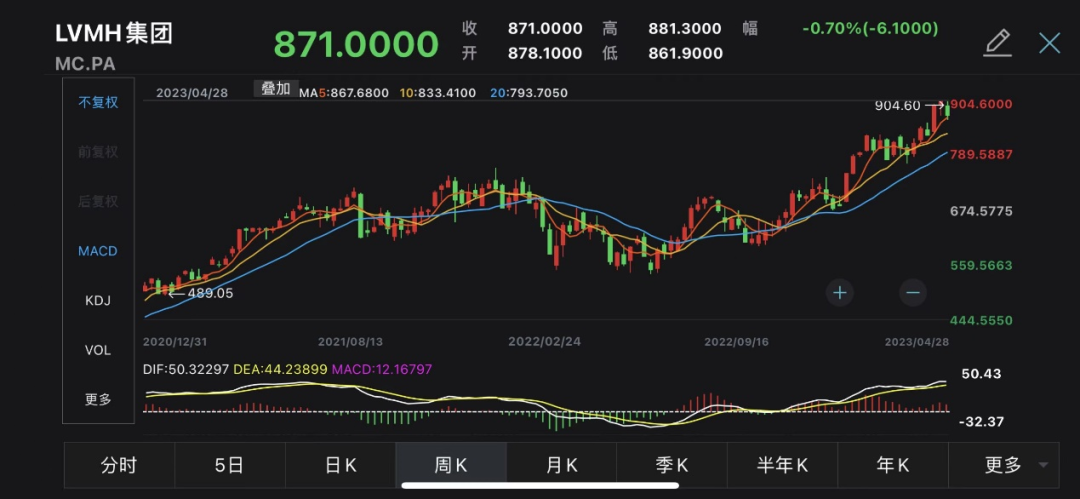Tap the MA5:867.6800 indicator label

coord(344,93)
